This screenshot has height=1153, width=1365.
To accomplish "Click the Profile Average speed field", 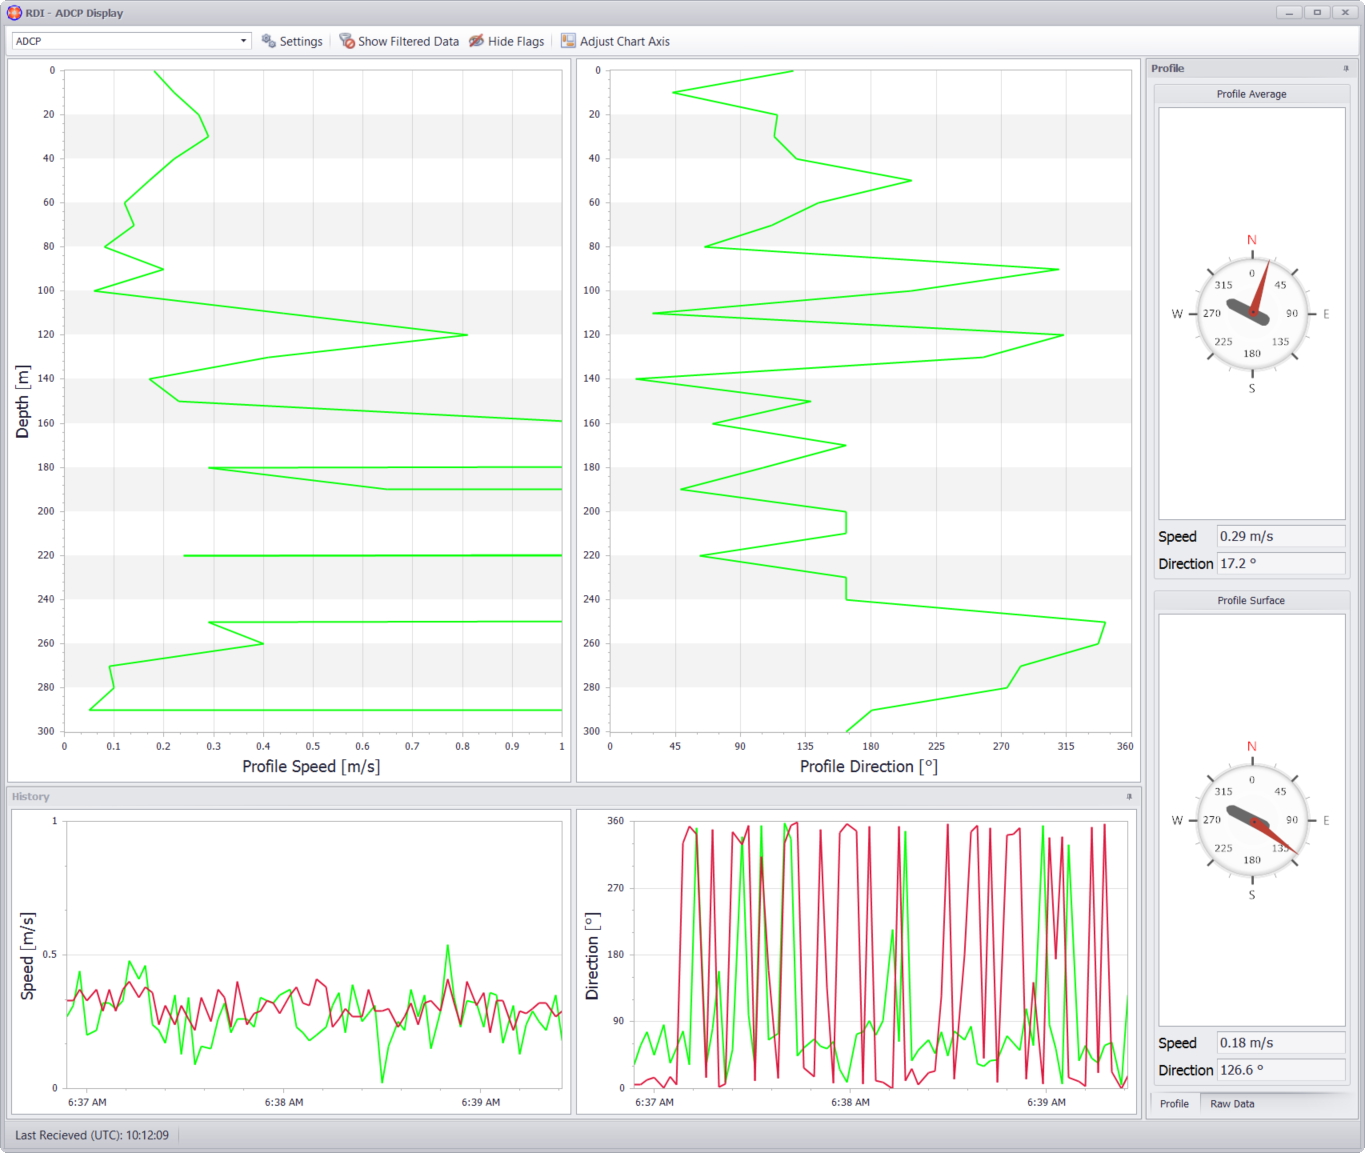I will 1281,536.
